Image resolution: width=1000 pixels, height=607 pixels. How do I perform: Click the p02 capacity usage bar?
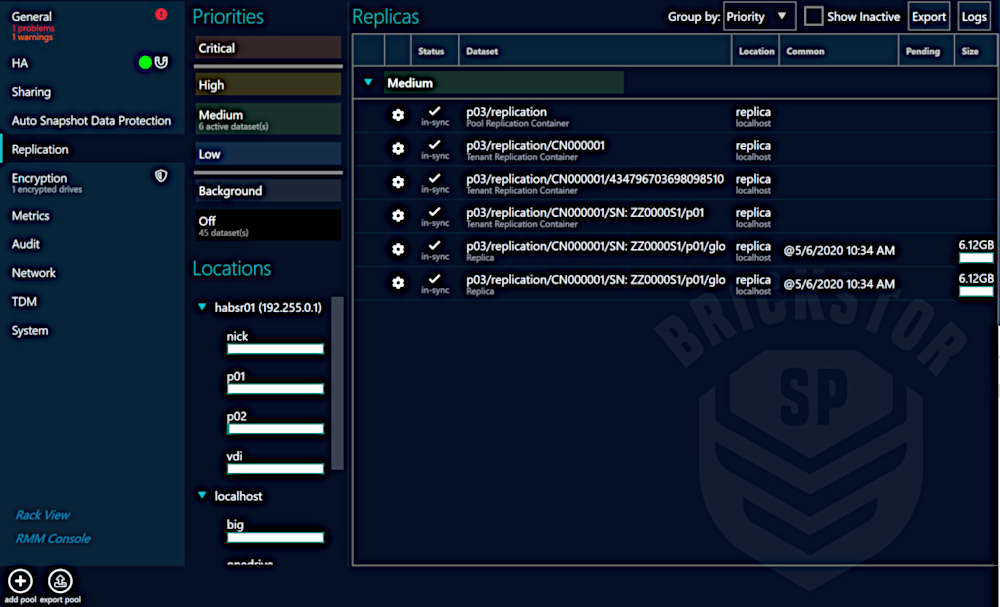275,428
